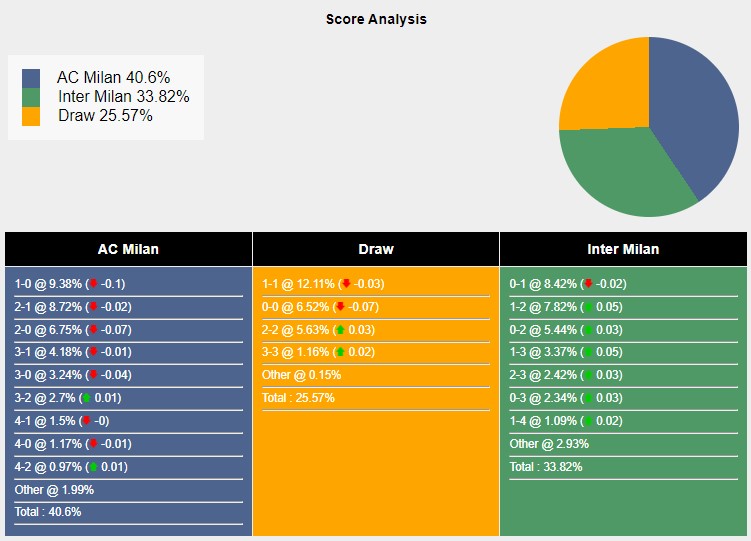Select the '3-2 @ 2.7%' score text
751x541 pixels.
[45, 398]
